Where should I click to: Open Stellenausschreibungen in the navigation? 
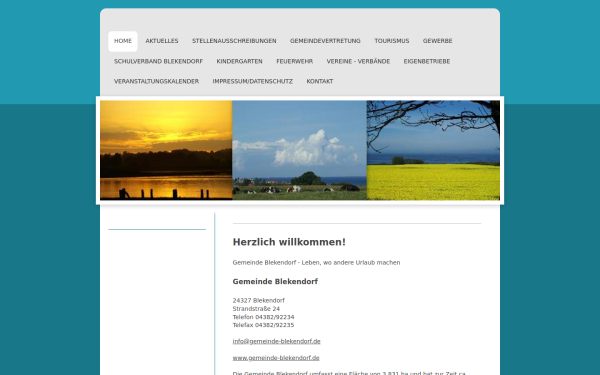click(x=234, y=41)
